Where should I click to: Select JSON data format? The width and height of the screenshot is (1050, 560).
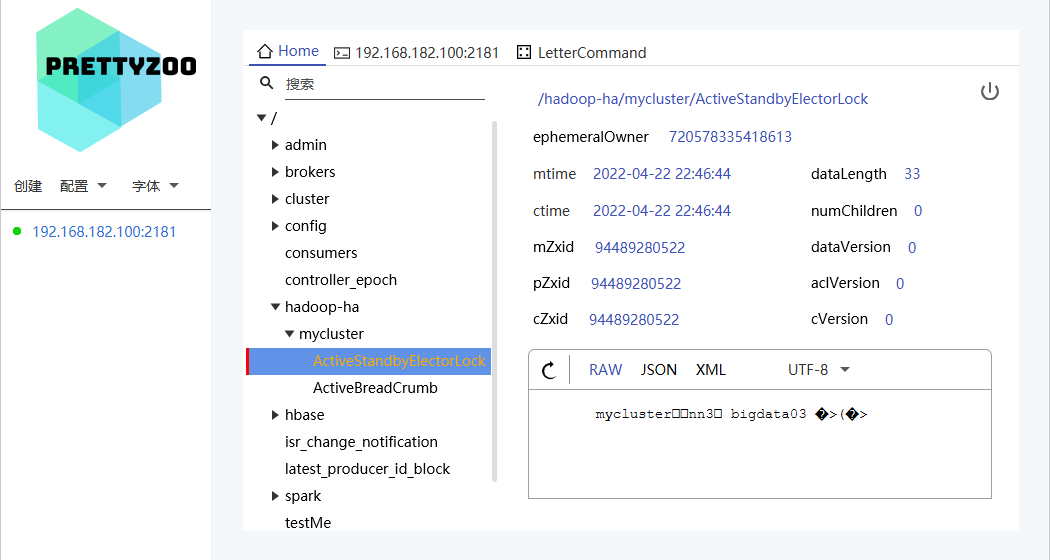(658, 370)
